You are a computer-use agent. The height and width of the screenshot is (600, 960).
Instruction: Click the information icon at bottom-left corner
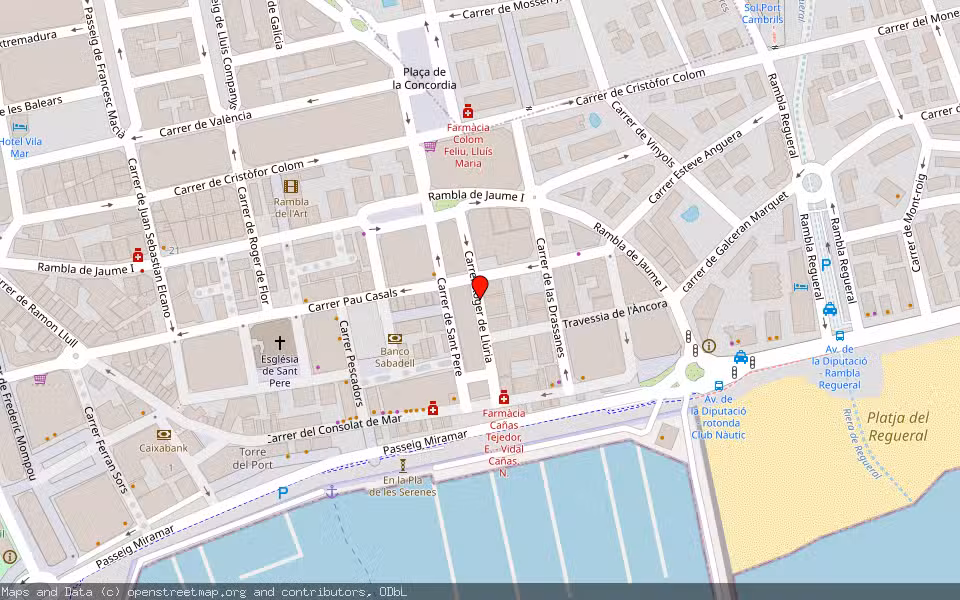coord(10,557)
